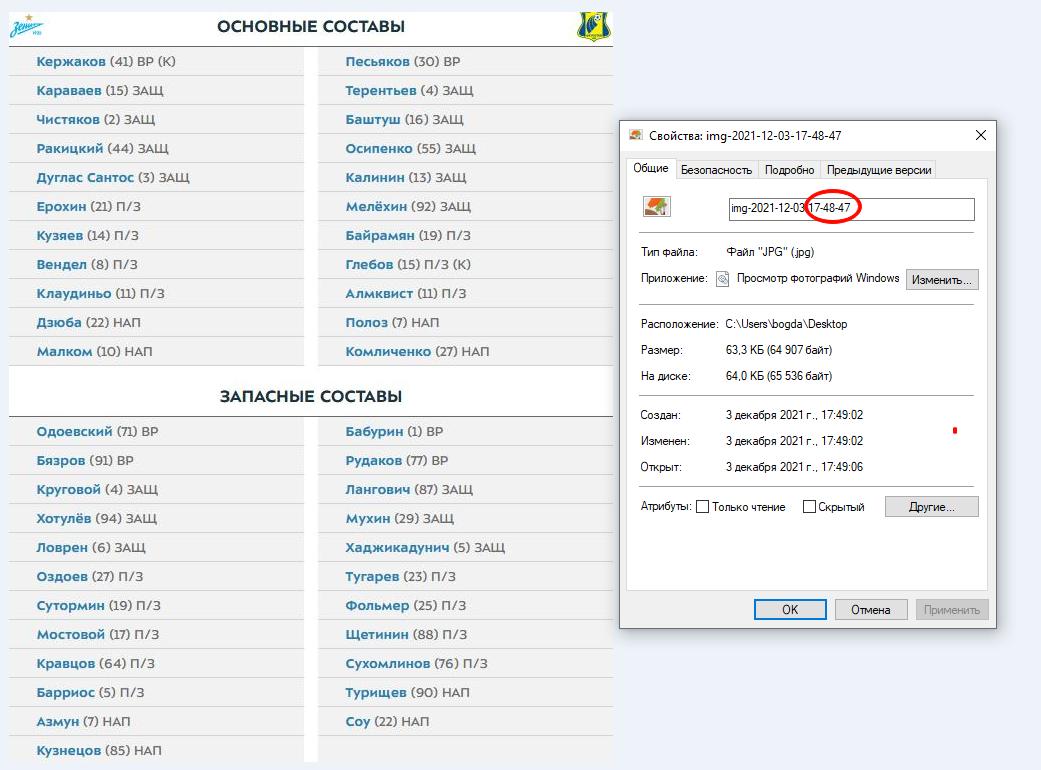Screen dimensions: 1041x770
Task: Open player link Чистяков
Action: click(68, 119)
